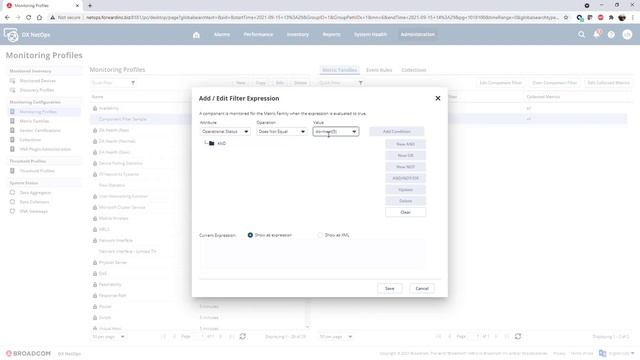This screenshot has height=360, width=640.
Task: Open the Alarms menu
Action: coord(222,34)
